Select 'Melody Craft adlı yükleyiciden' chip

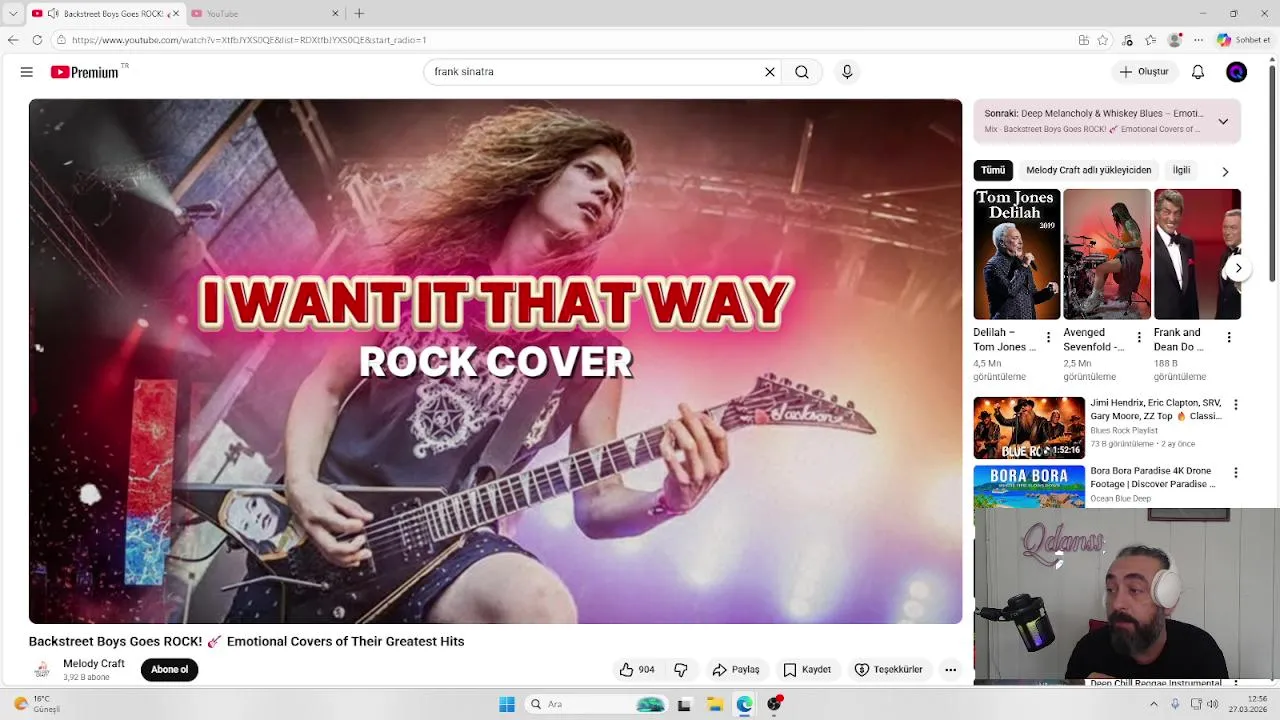(x=1089, y=170)
